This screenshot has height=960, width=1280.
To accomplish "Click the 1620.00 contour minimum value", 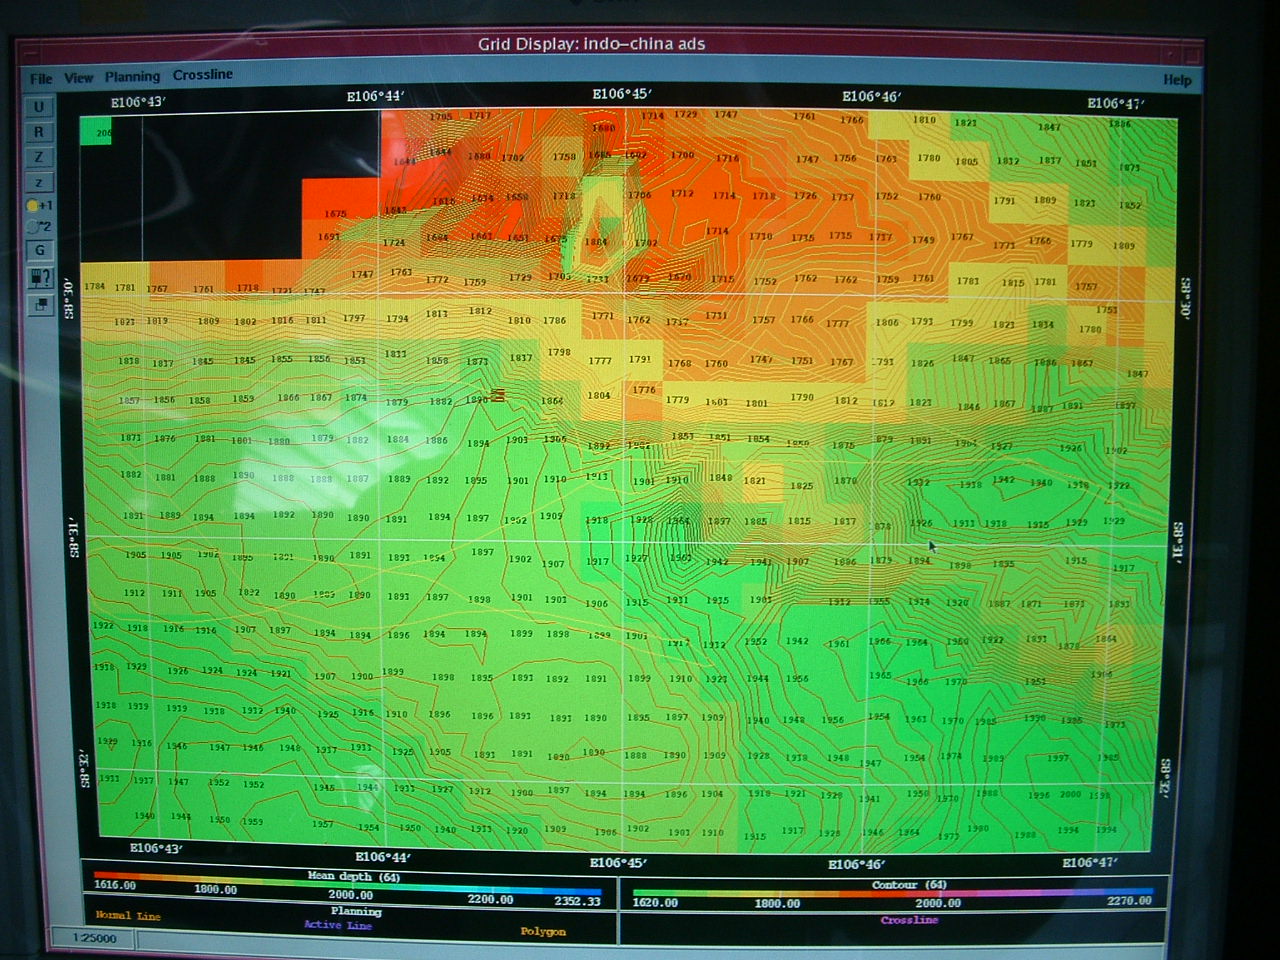I will pyautogui.click(x=655, y=903).
